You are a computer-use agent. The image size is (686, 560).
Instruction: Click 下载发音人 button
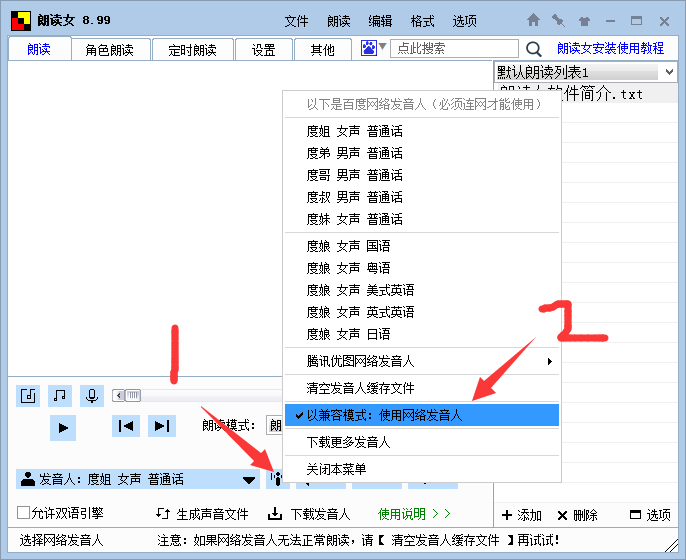[x=309, y=514]
